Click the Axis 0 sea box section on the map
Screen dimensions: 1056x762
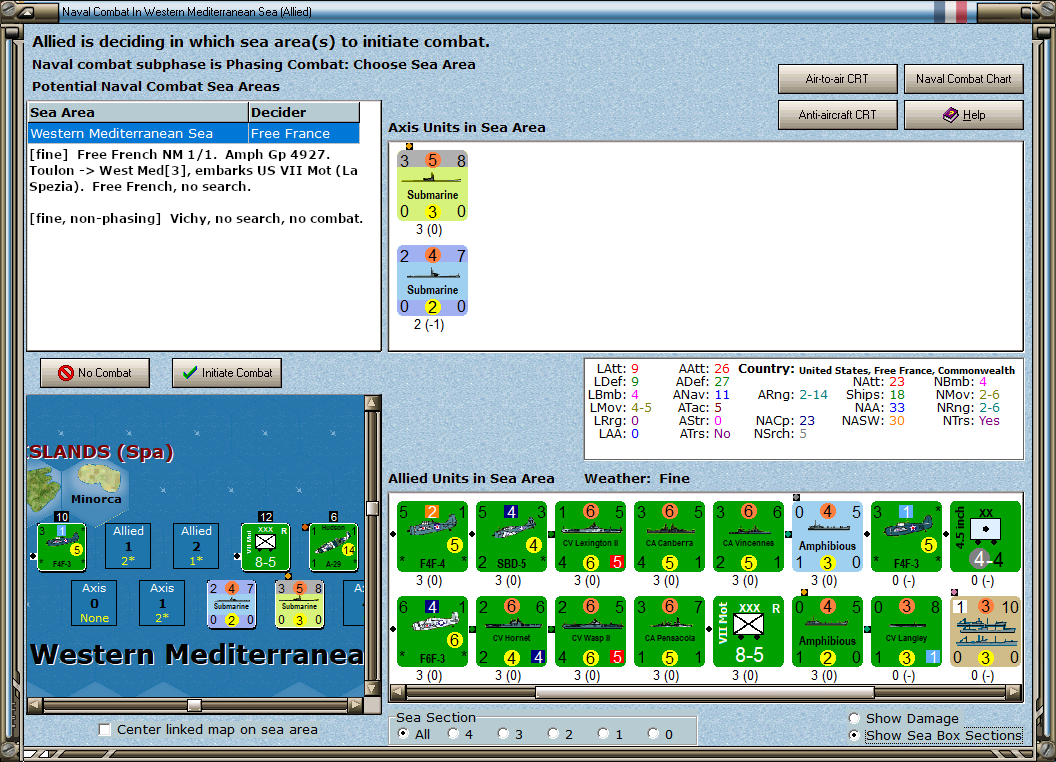point(94,603)
